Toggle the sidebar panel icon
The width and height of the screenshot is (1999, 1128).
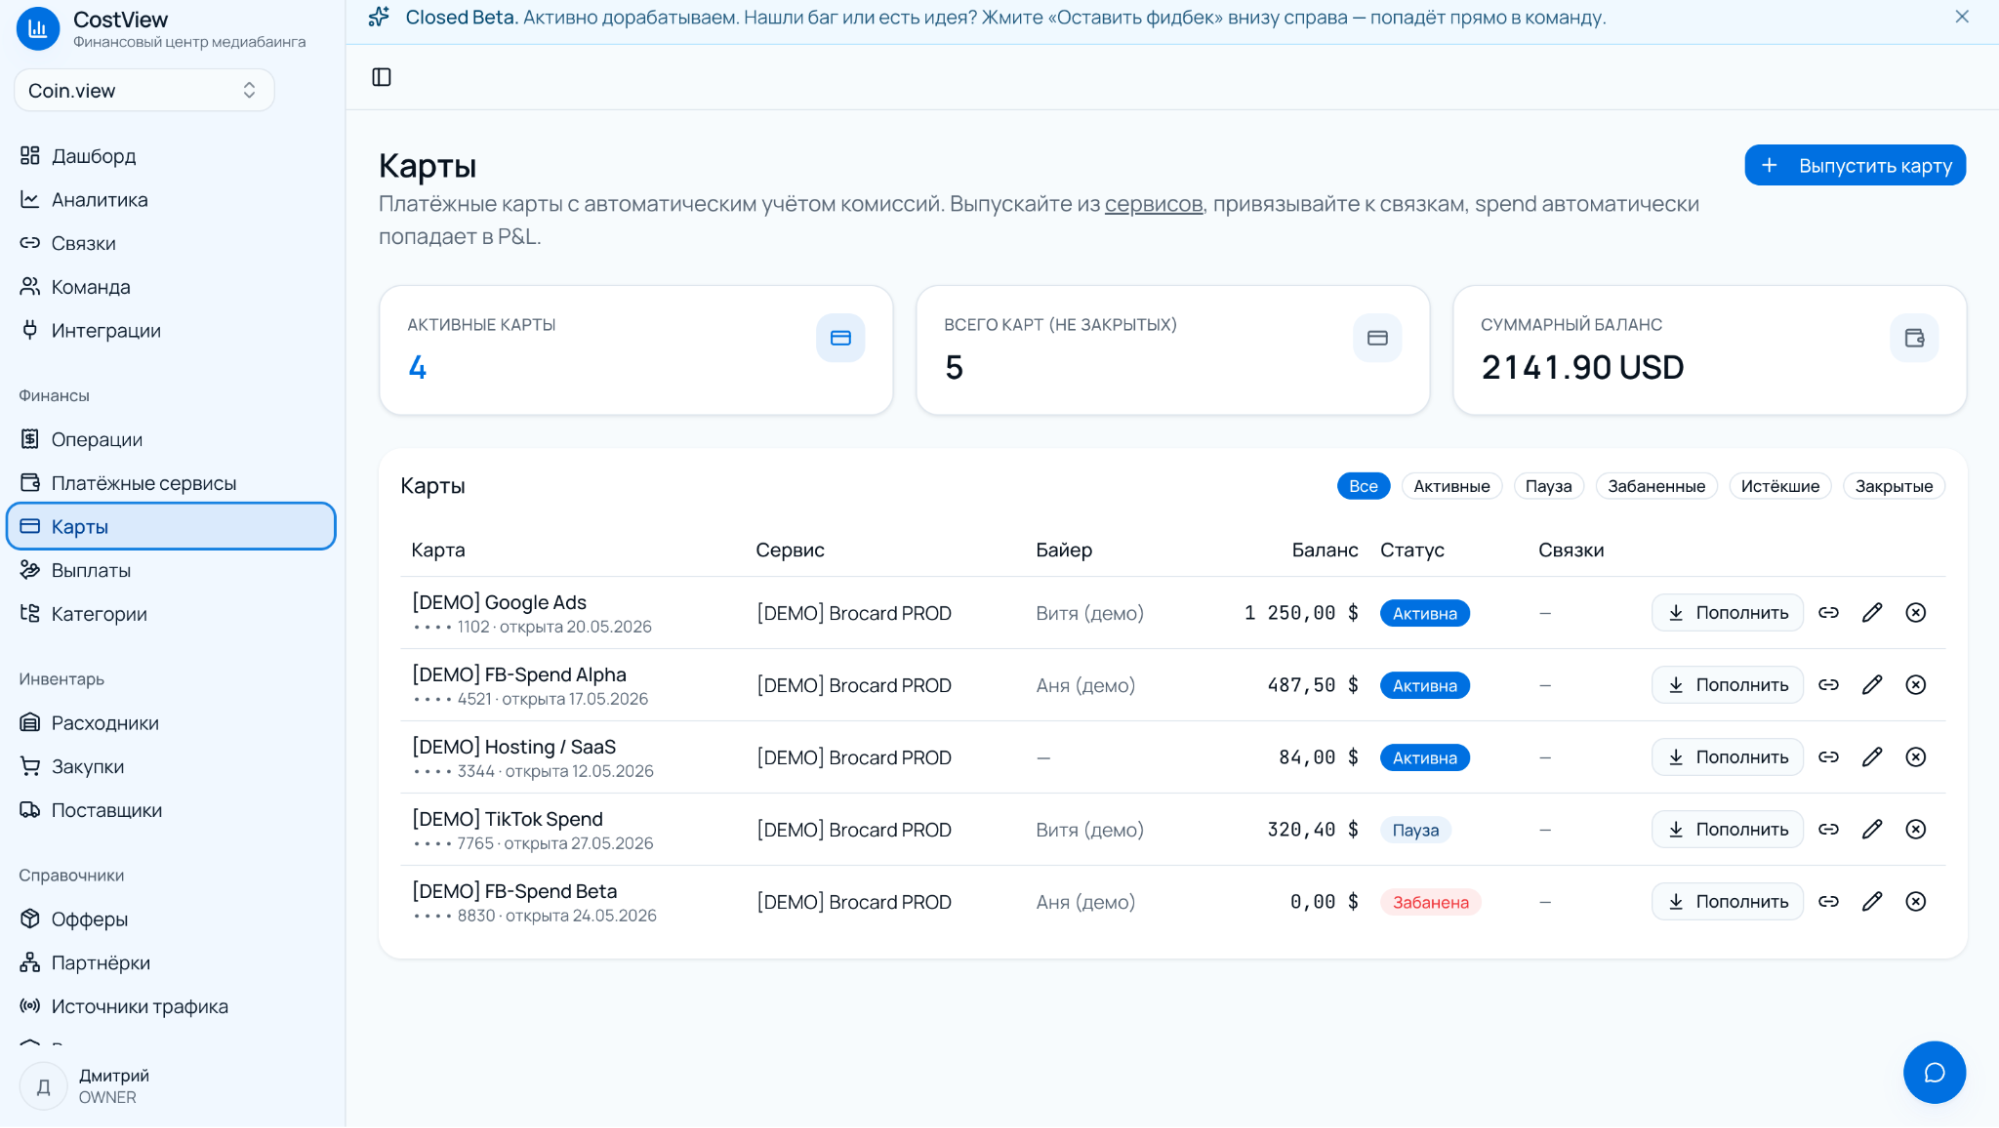point(381,77)
